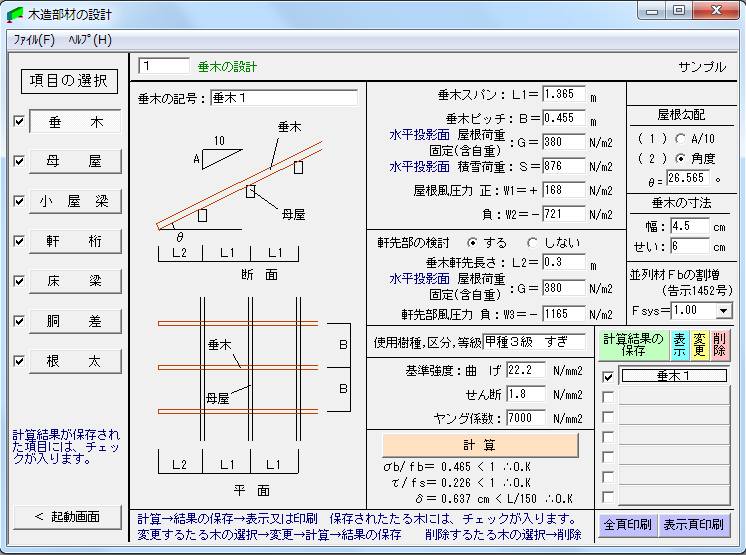Print all pages with 全頁印刷
746x555 pixels.
tap(627, 524)
